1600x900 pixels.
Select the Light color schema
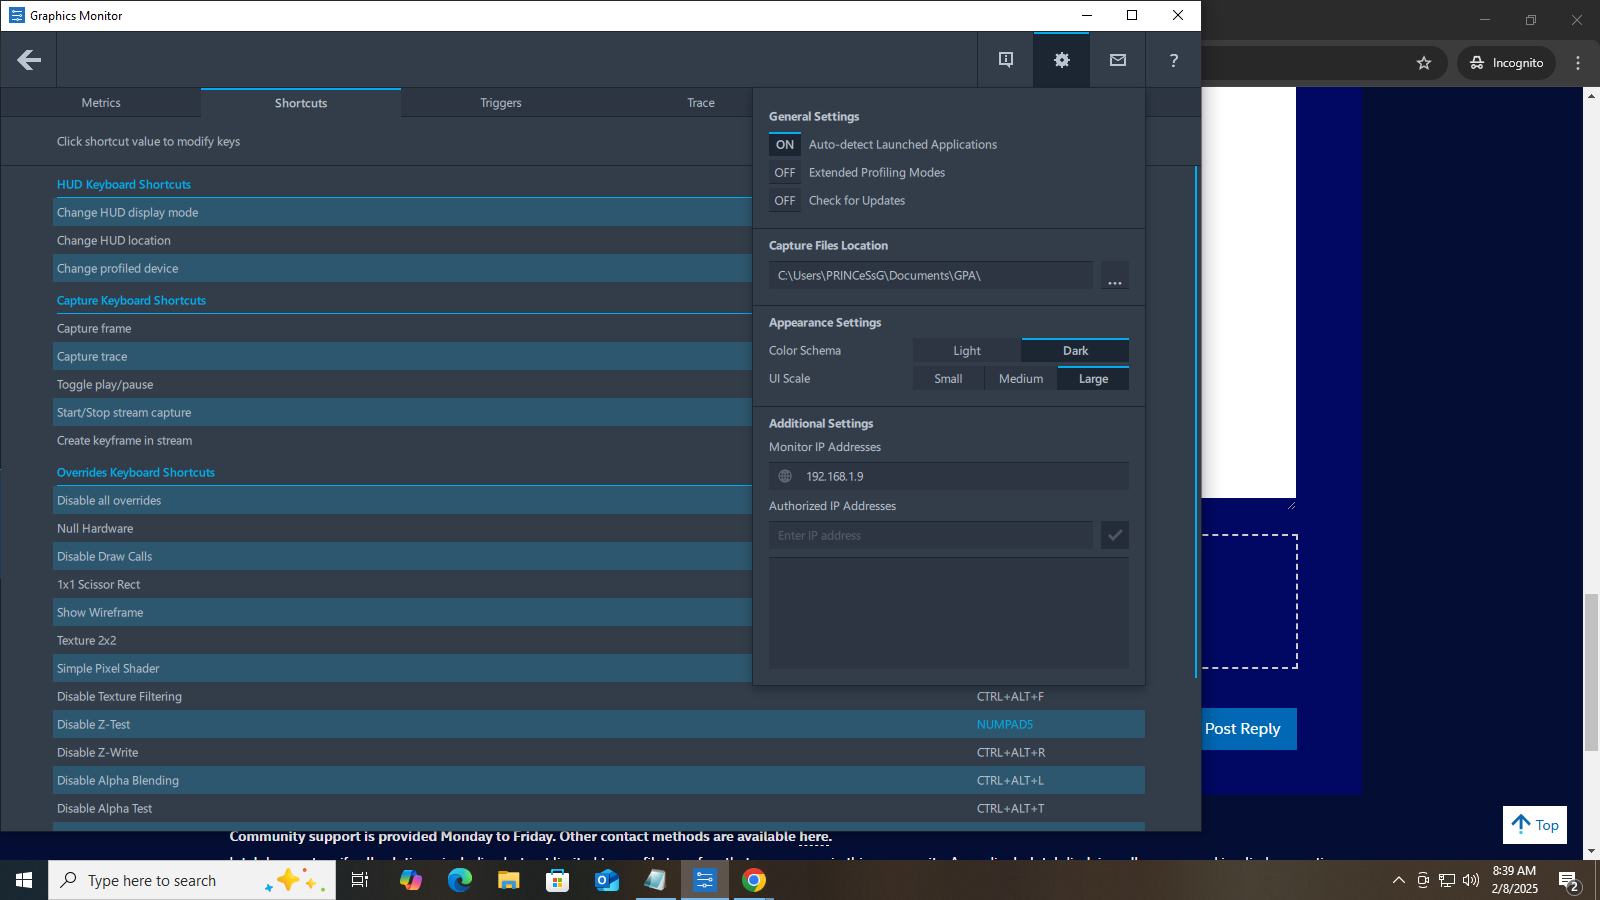click(966, 351)
